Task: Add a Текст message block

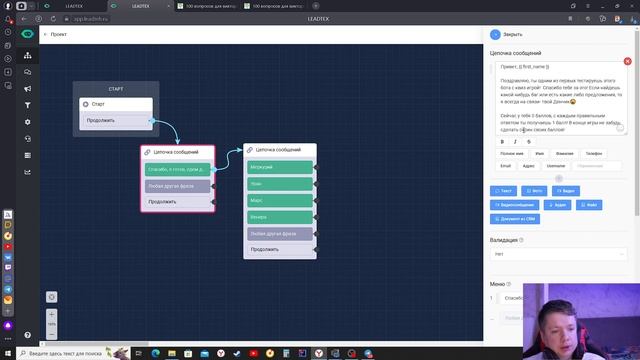Action: click(x=503, y=191)
